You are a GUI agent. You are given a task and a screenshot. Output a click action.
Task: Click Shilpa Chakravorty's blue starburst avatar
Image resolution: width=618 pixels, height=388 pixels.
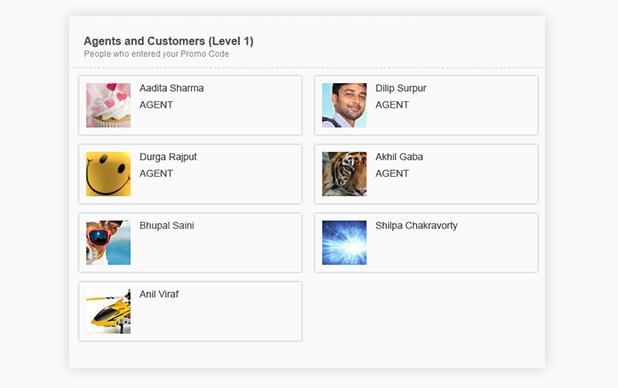coord(344,242)
